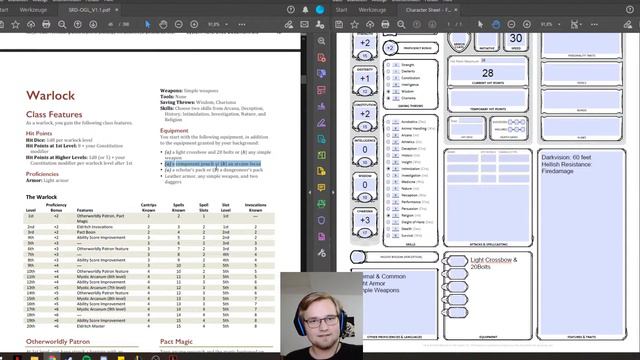Click Features & Traits box with Darkvision text

point(582,242)
